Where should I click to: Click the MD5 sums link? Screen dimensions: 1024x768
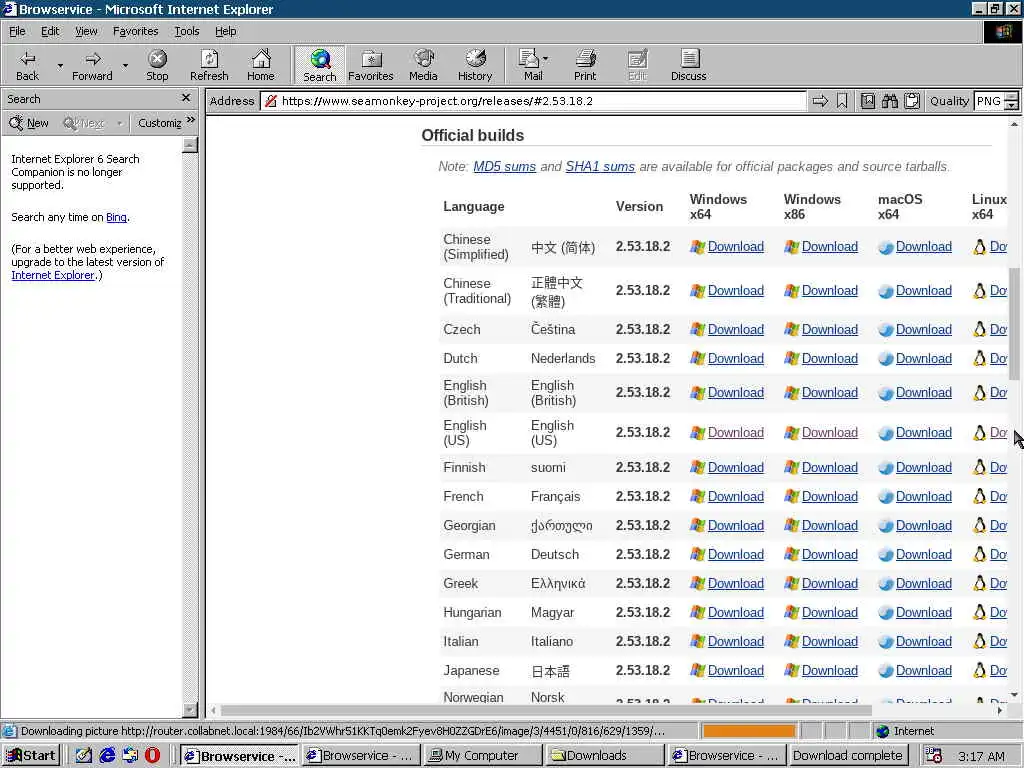[x=504, y=167]
